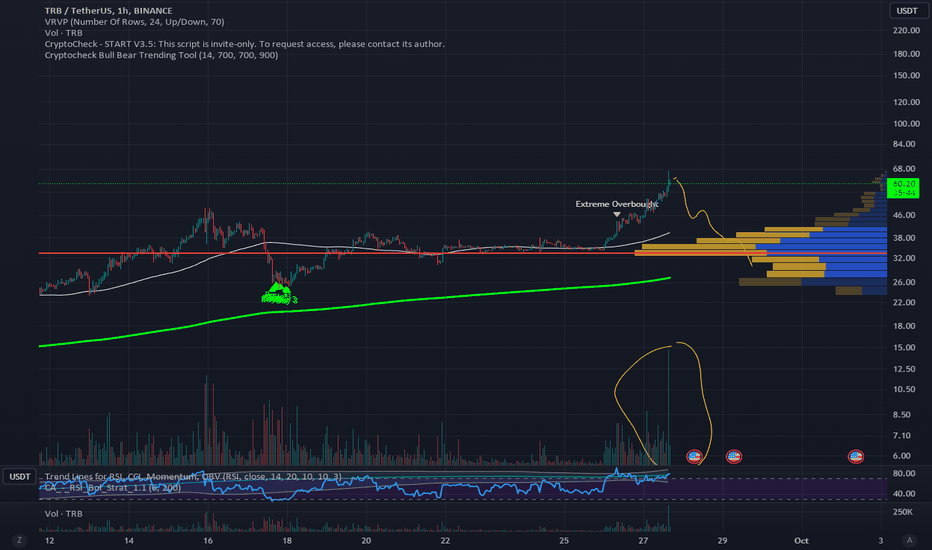This screenshot has height=550, width=932.
Task: Click the 15.00 price axis label
Action: (x=903, y=347)
